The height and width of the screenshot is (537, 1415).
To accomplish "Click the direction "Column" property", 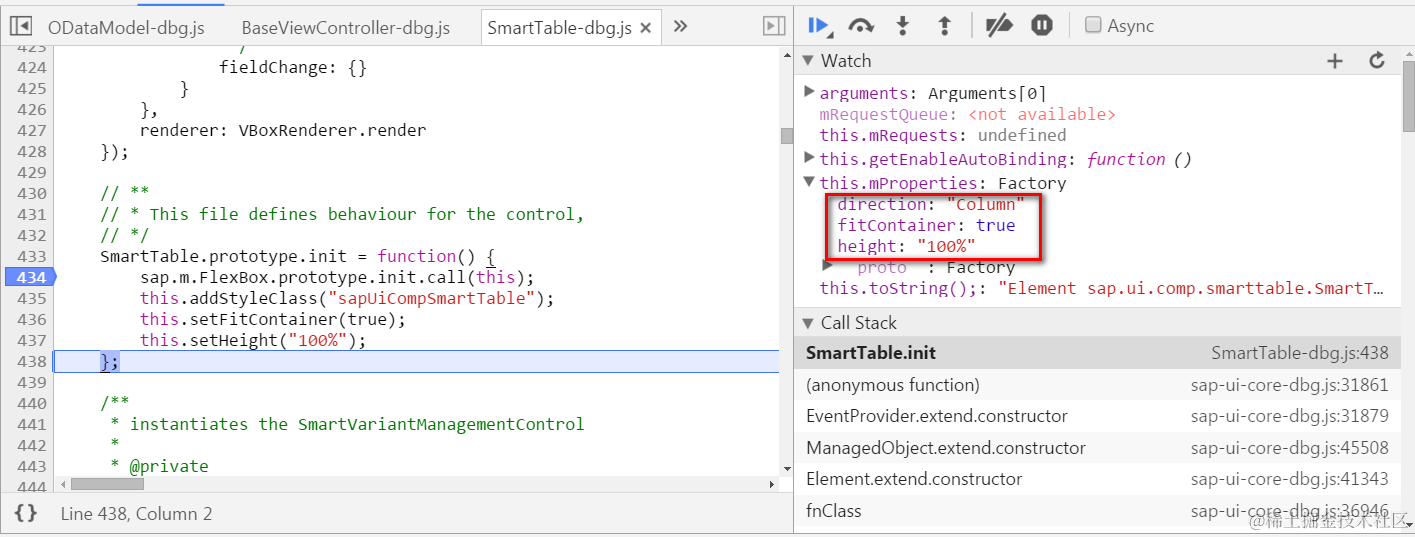I will click(x=931, y=204).
